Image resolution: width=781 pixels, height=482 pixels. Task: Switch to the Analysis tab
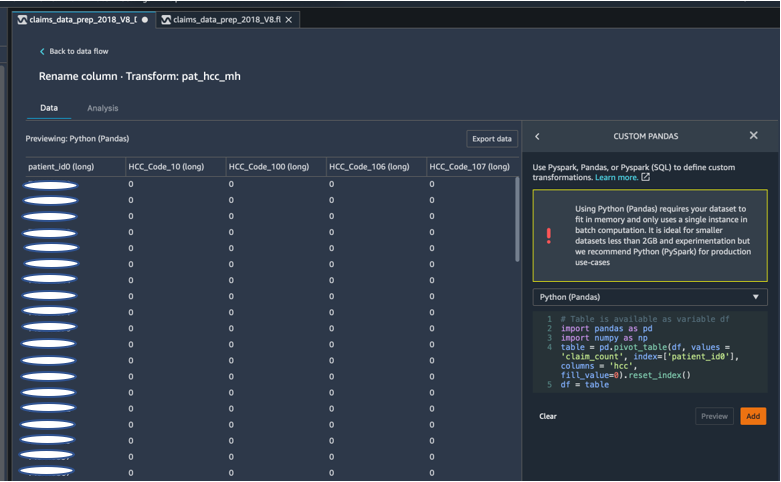pos(102,108)
